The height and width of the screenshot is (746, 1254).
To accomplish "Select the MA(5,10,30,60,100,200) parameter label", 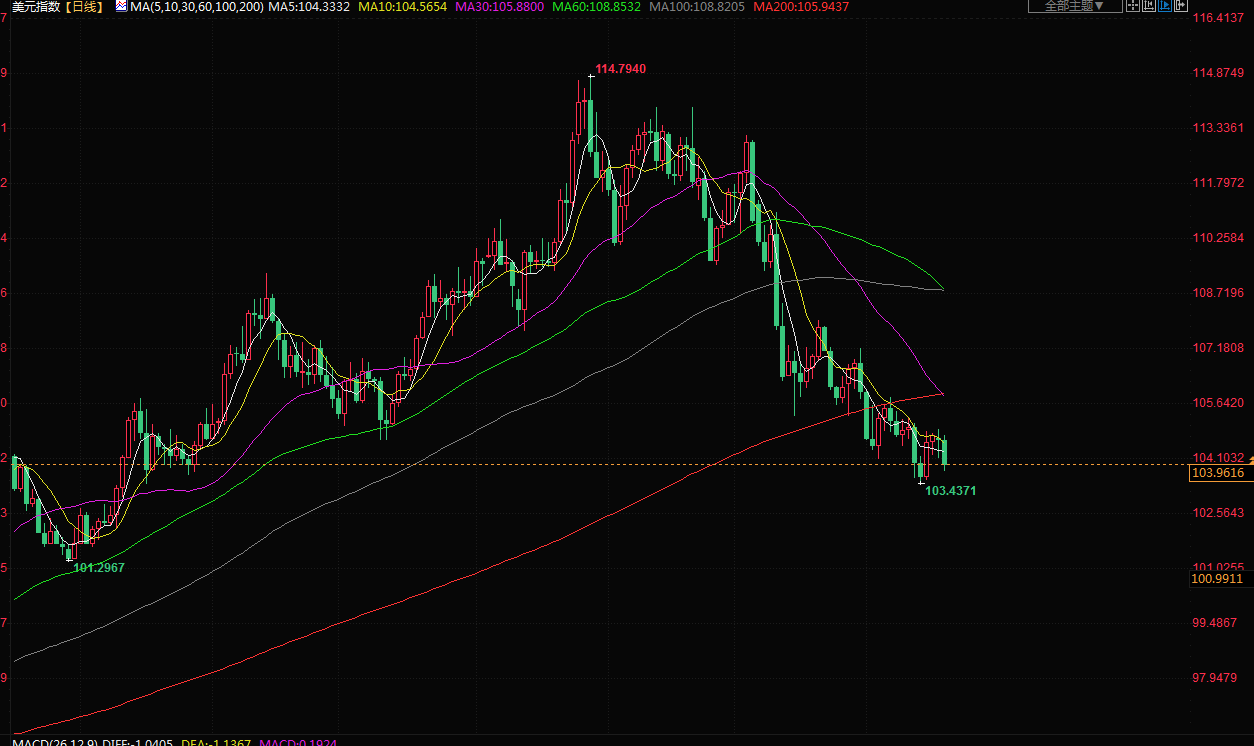I will [197, 6].
